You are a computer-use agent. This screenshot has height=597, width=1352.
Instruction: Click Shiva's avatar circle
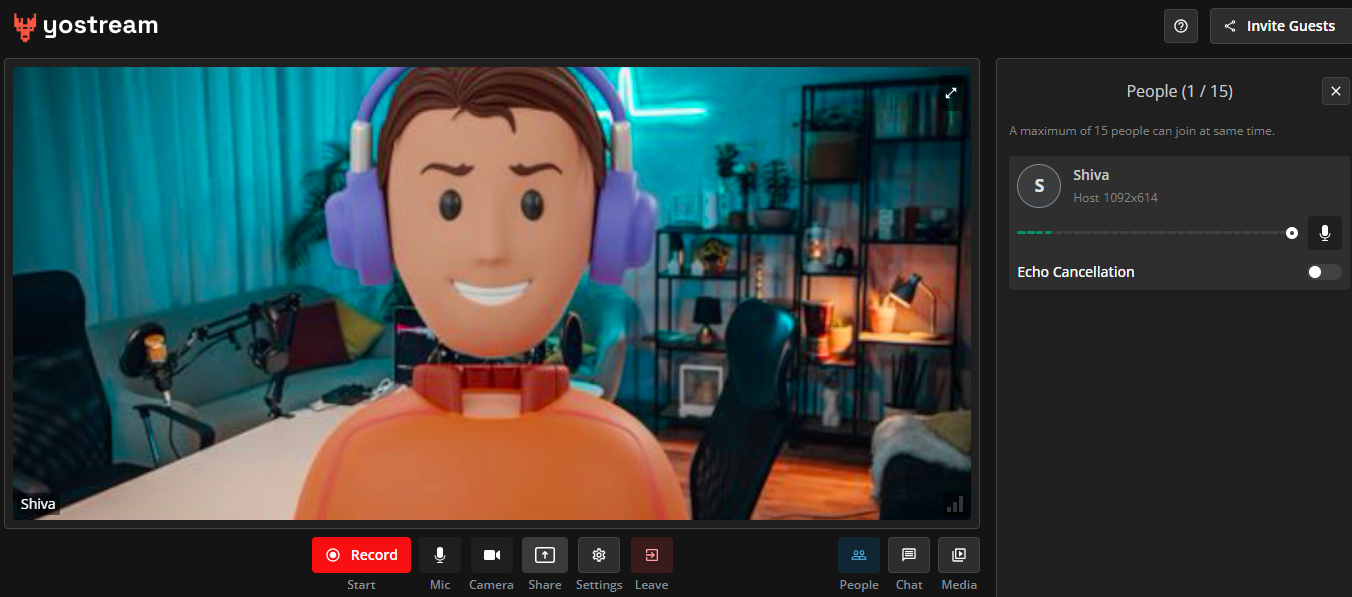pyautogui.click(x=1038, y=186)
